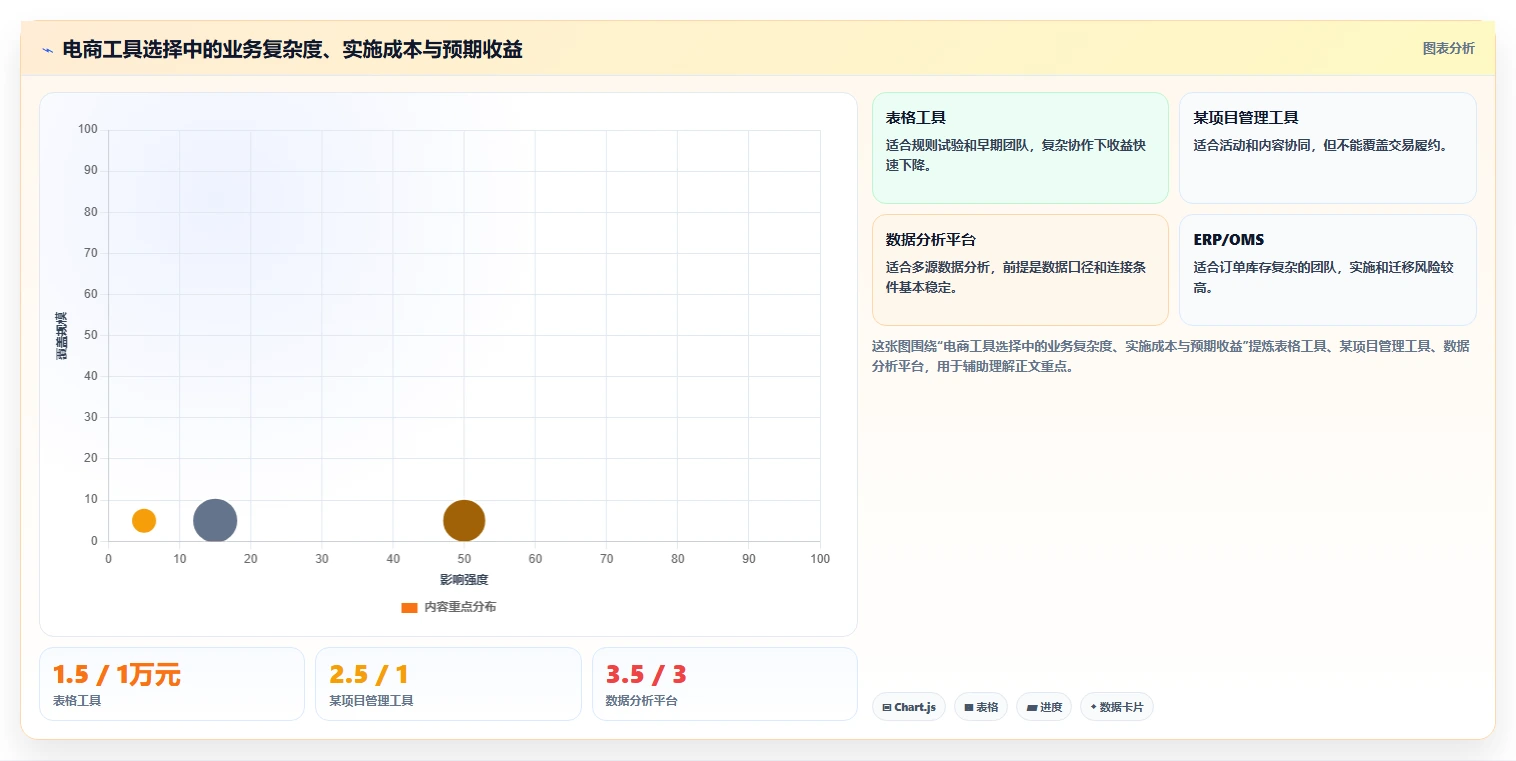Screen dimensions: 1516x761
Task: Open the 表格工具 description card
Action: click(1020, 148)
